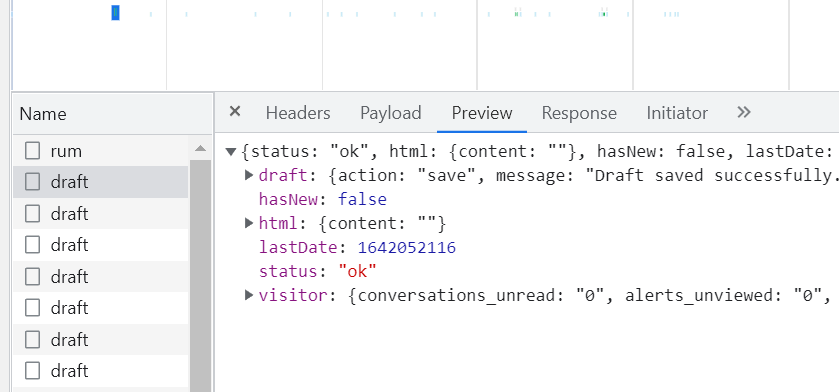Image resolution: width=839 pixels, height=392 pixels.
Task: Click the blue block in timeline overview
Action: [x=115, y=13]
